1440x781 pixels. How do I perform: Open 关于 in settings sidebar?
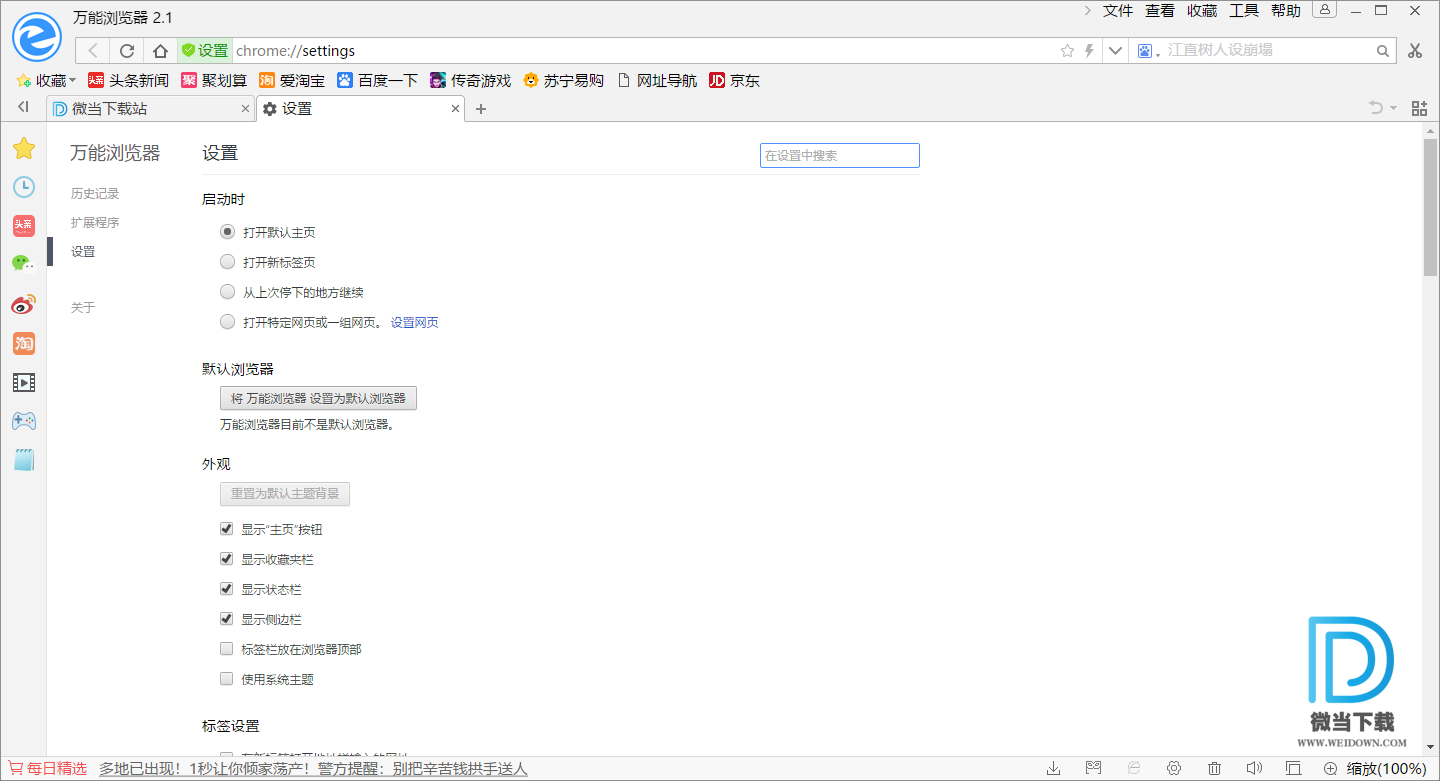(x=83, y=307)
